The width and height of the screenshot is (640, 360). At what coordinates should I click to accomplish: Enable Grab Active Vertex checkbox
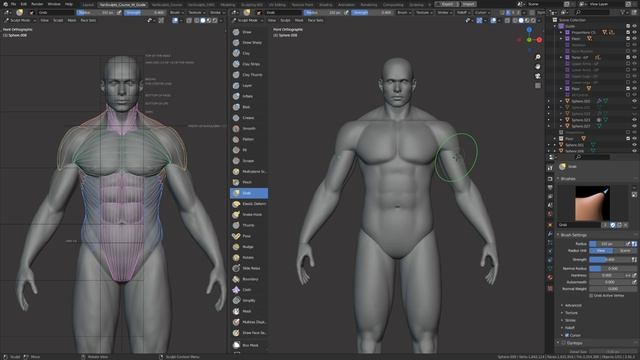(x=591, y=296)
